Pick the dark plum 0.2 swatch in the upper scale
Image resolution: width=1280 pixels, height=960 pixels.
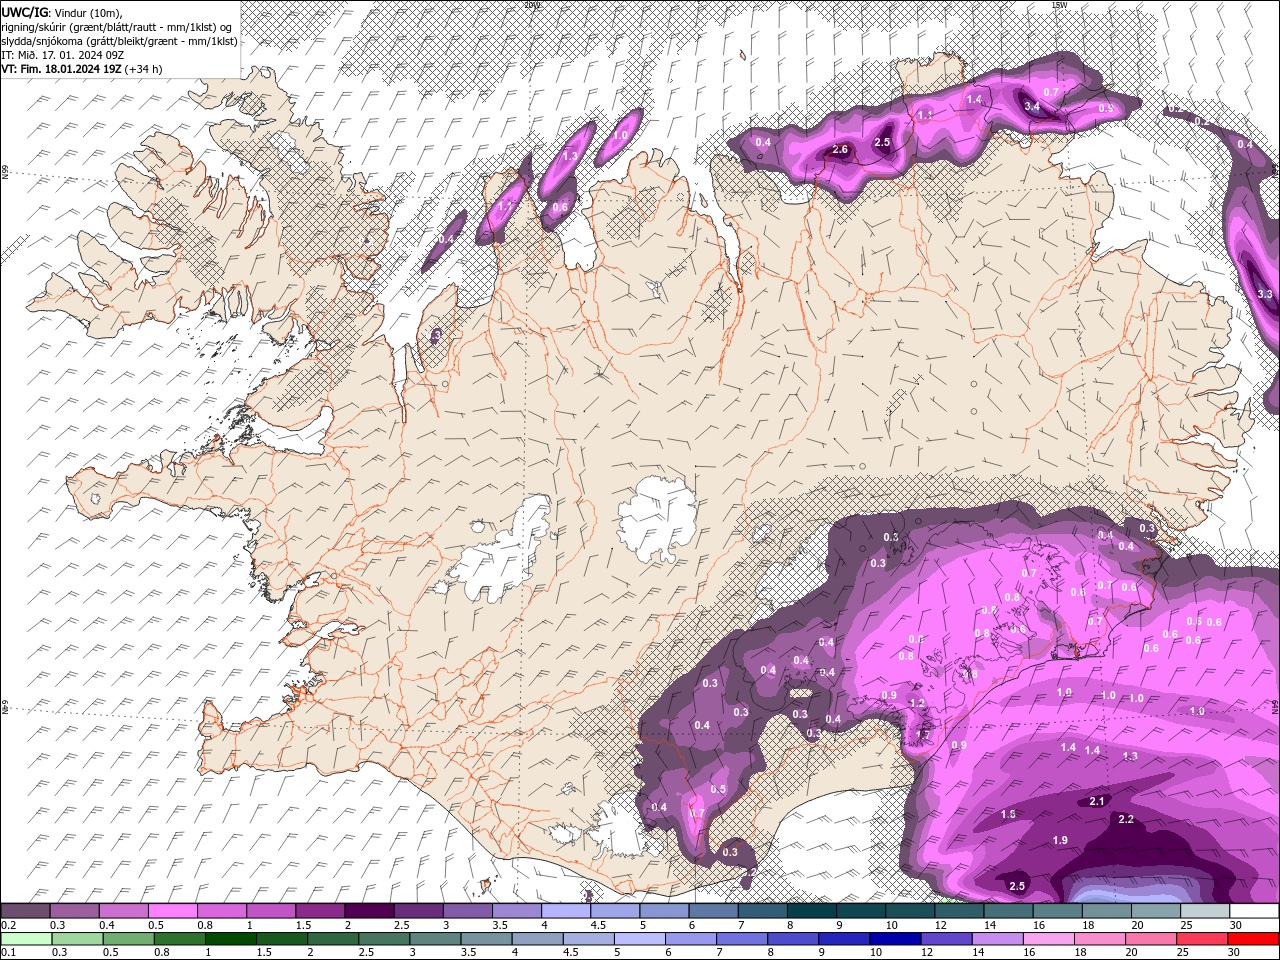point(25,911)
